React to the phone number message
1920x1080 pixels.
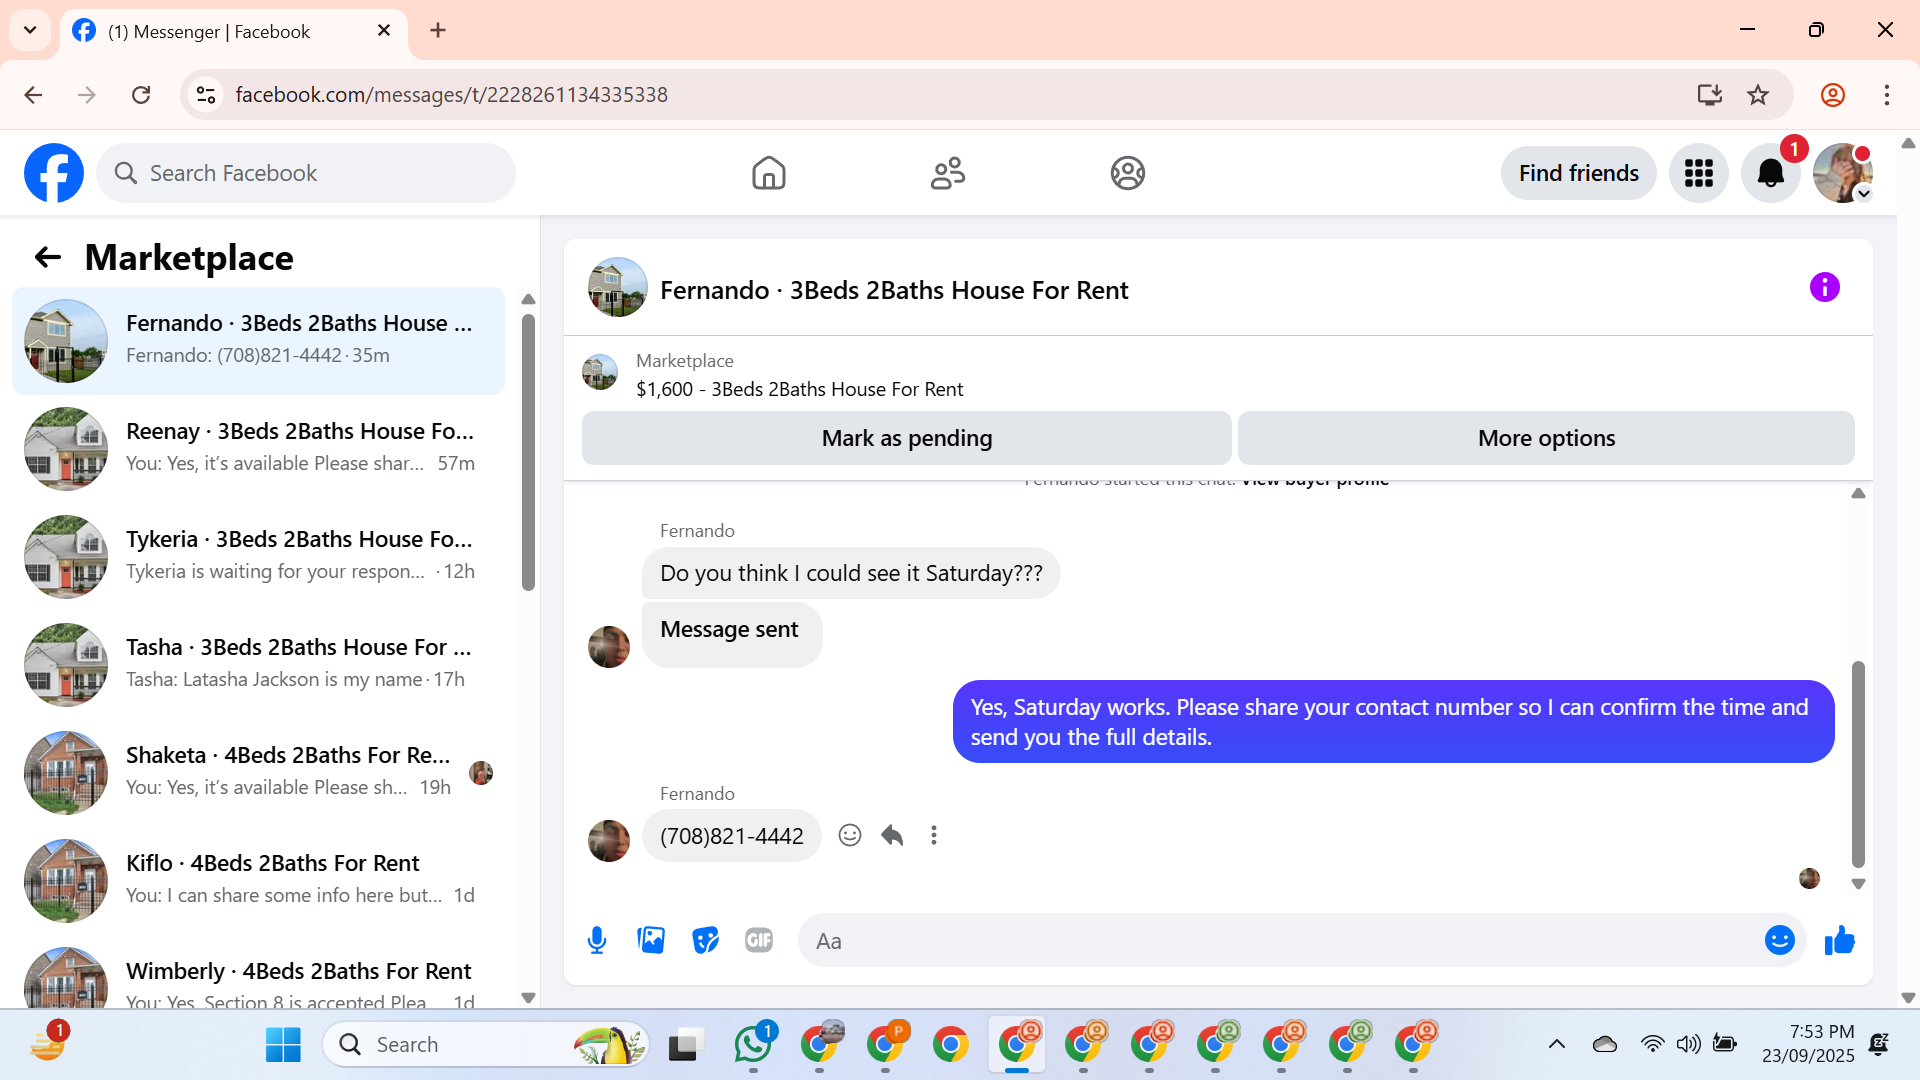pos(850,835)
